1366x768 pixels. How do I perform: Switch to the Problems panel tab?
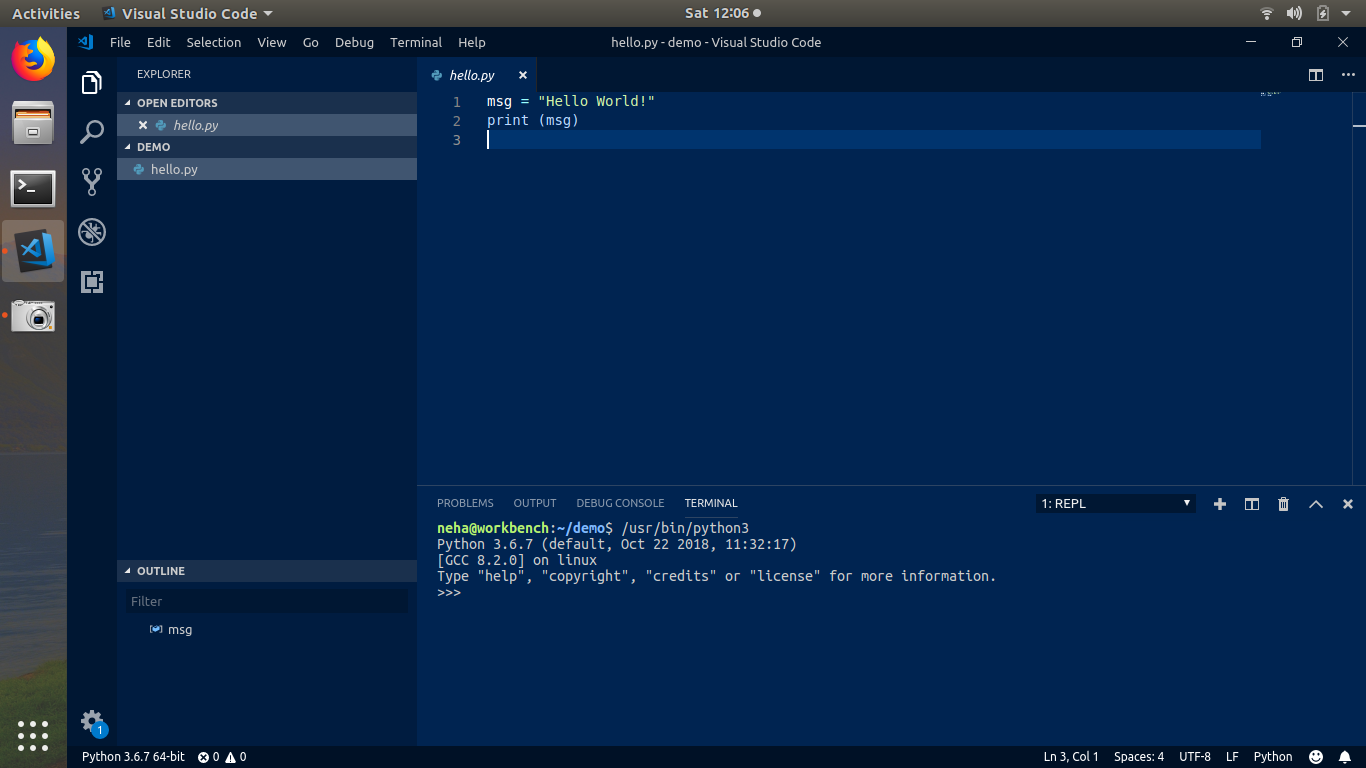465,503
